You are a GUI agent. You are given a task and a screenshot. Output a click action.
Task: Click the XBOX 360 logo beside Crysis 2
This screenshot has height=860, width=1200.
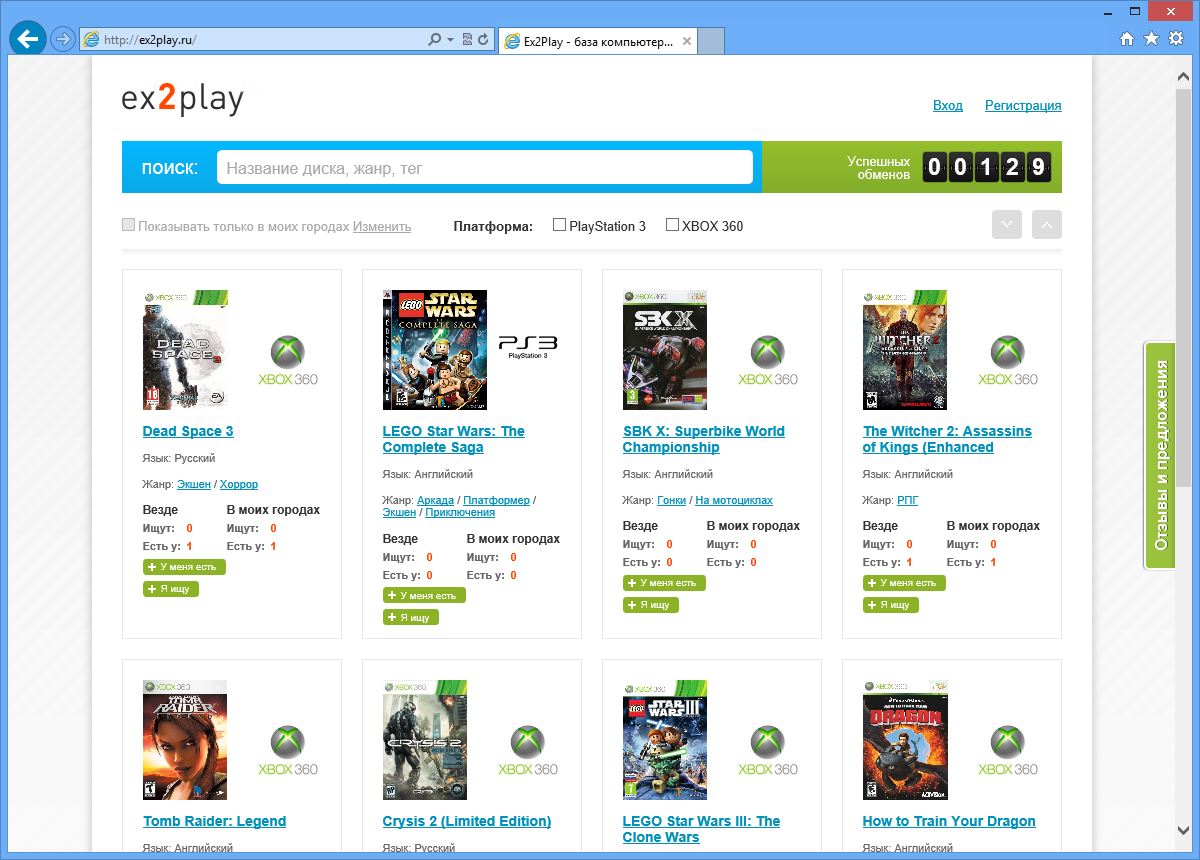tap(528, 751)
